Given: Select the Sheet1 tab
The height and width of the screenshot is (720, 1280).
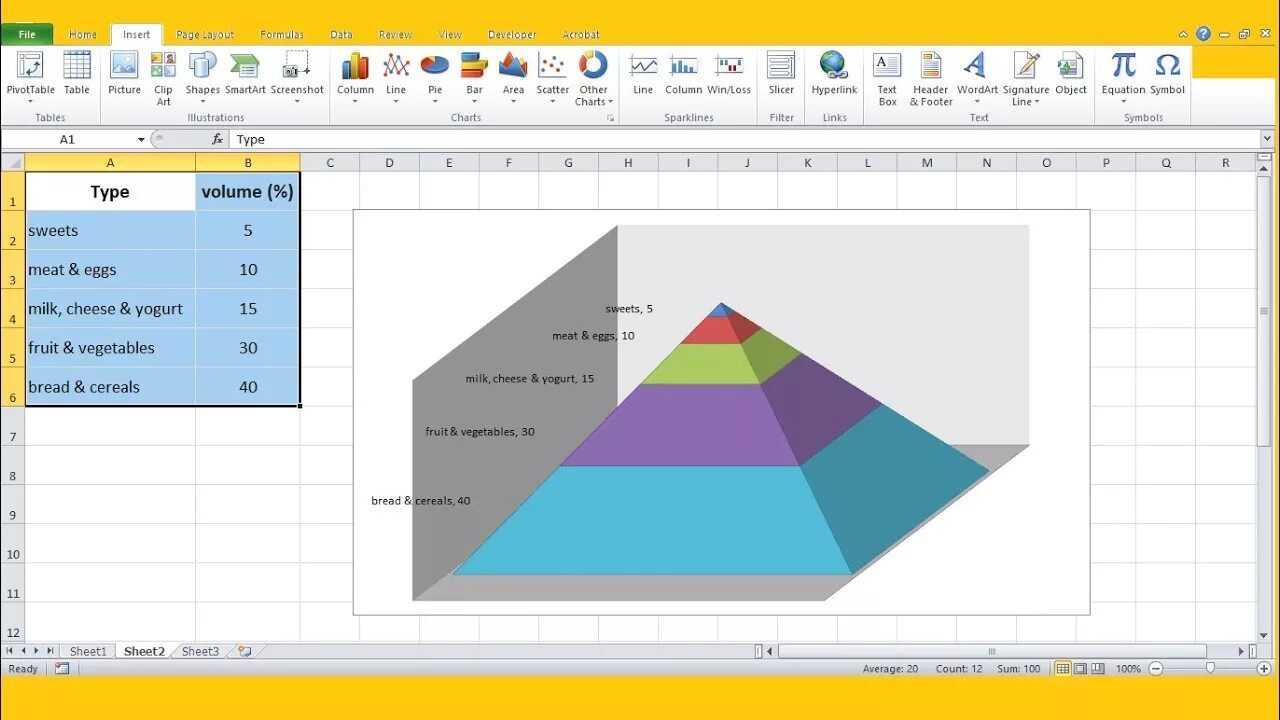Looking at the screenshot, I should [x=87, y=651].
